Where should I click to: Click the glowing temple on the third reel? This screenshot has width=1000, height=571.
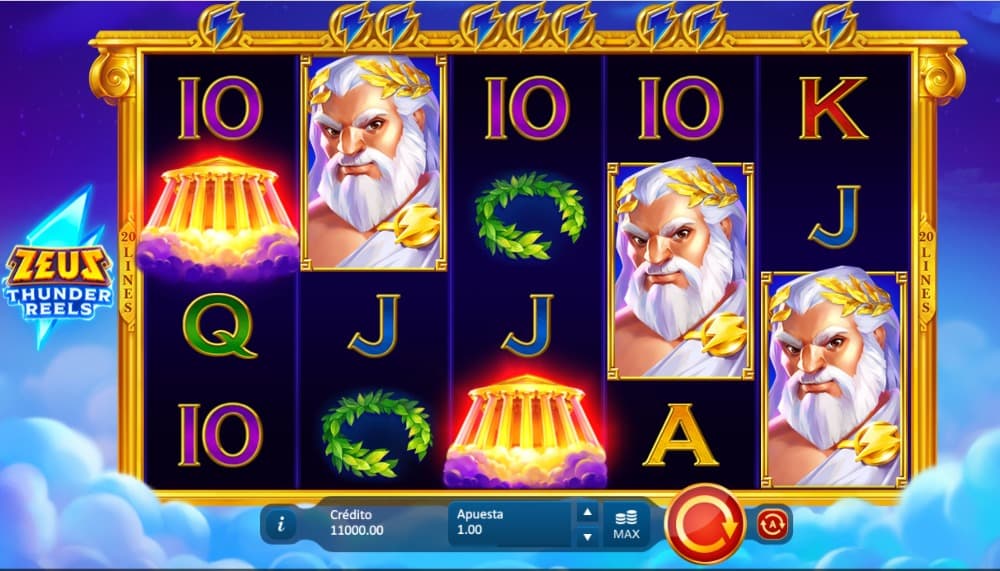pyautogui.click(x=526, y=432)
